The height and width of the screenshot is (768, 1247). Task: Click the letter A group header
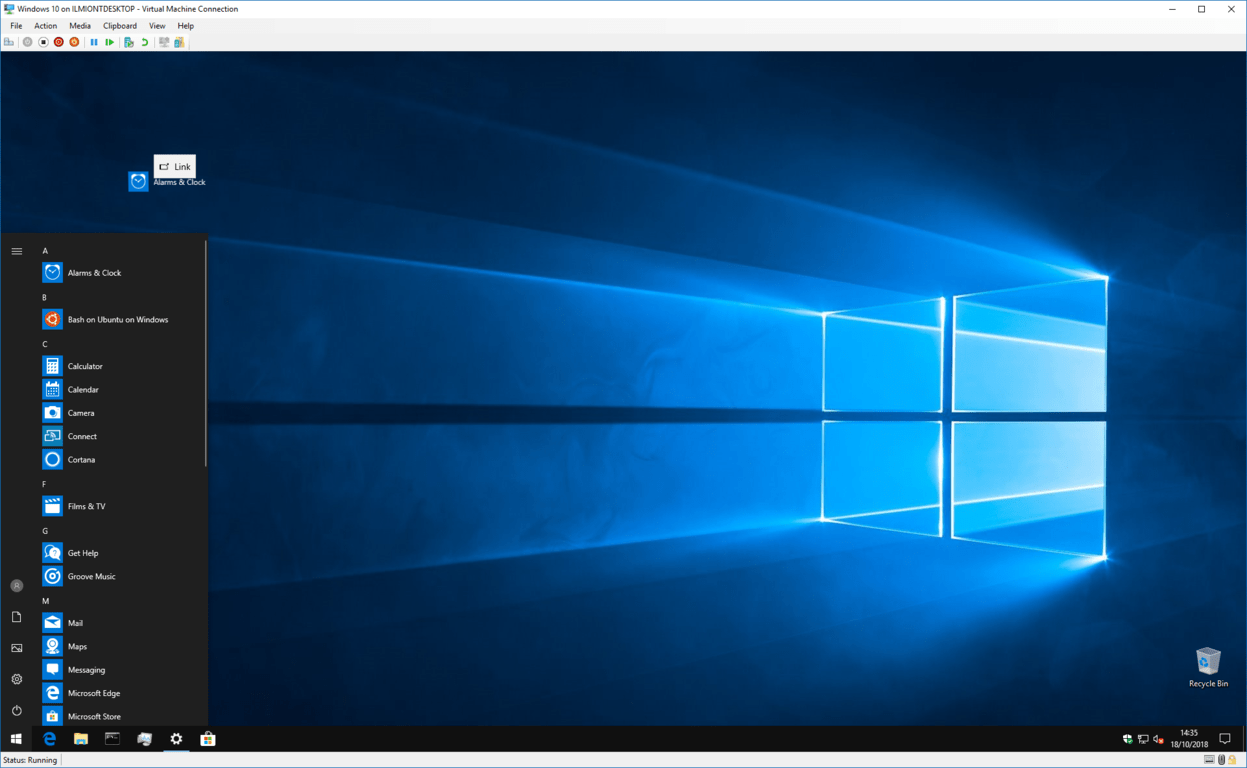(x=45, y=251)
